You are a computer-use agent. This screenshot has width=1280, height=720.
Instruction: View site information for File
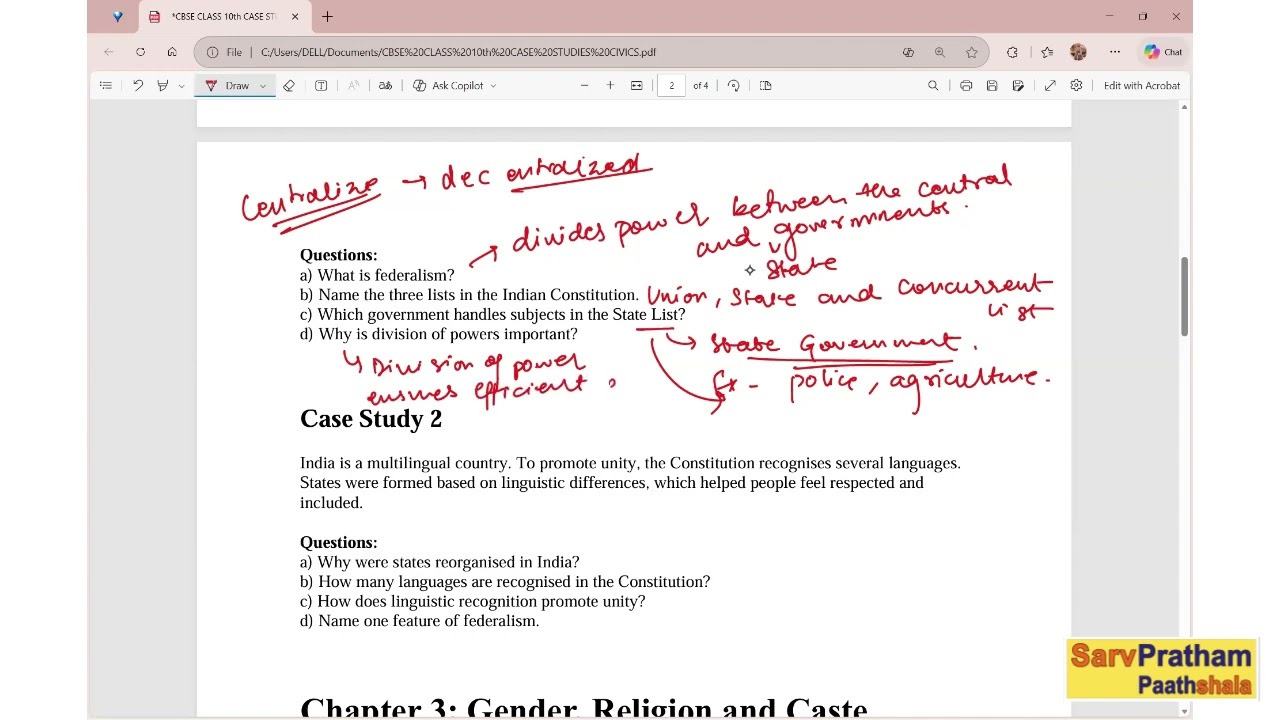pyautogui.click(x=225, y=52)
